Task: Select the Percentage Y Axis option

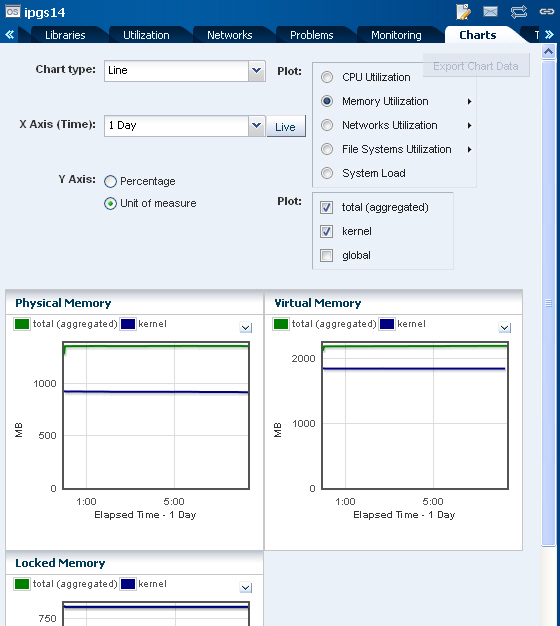Action: (111, 182)
